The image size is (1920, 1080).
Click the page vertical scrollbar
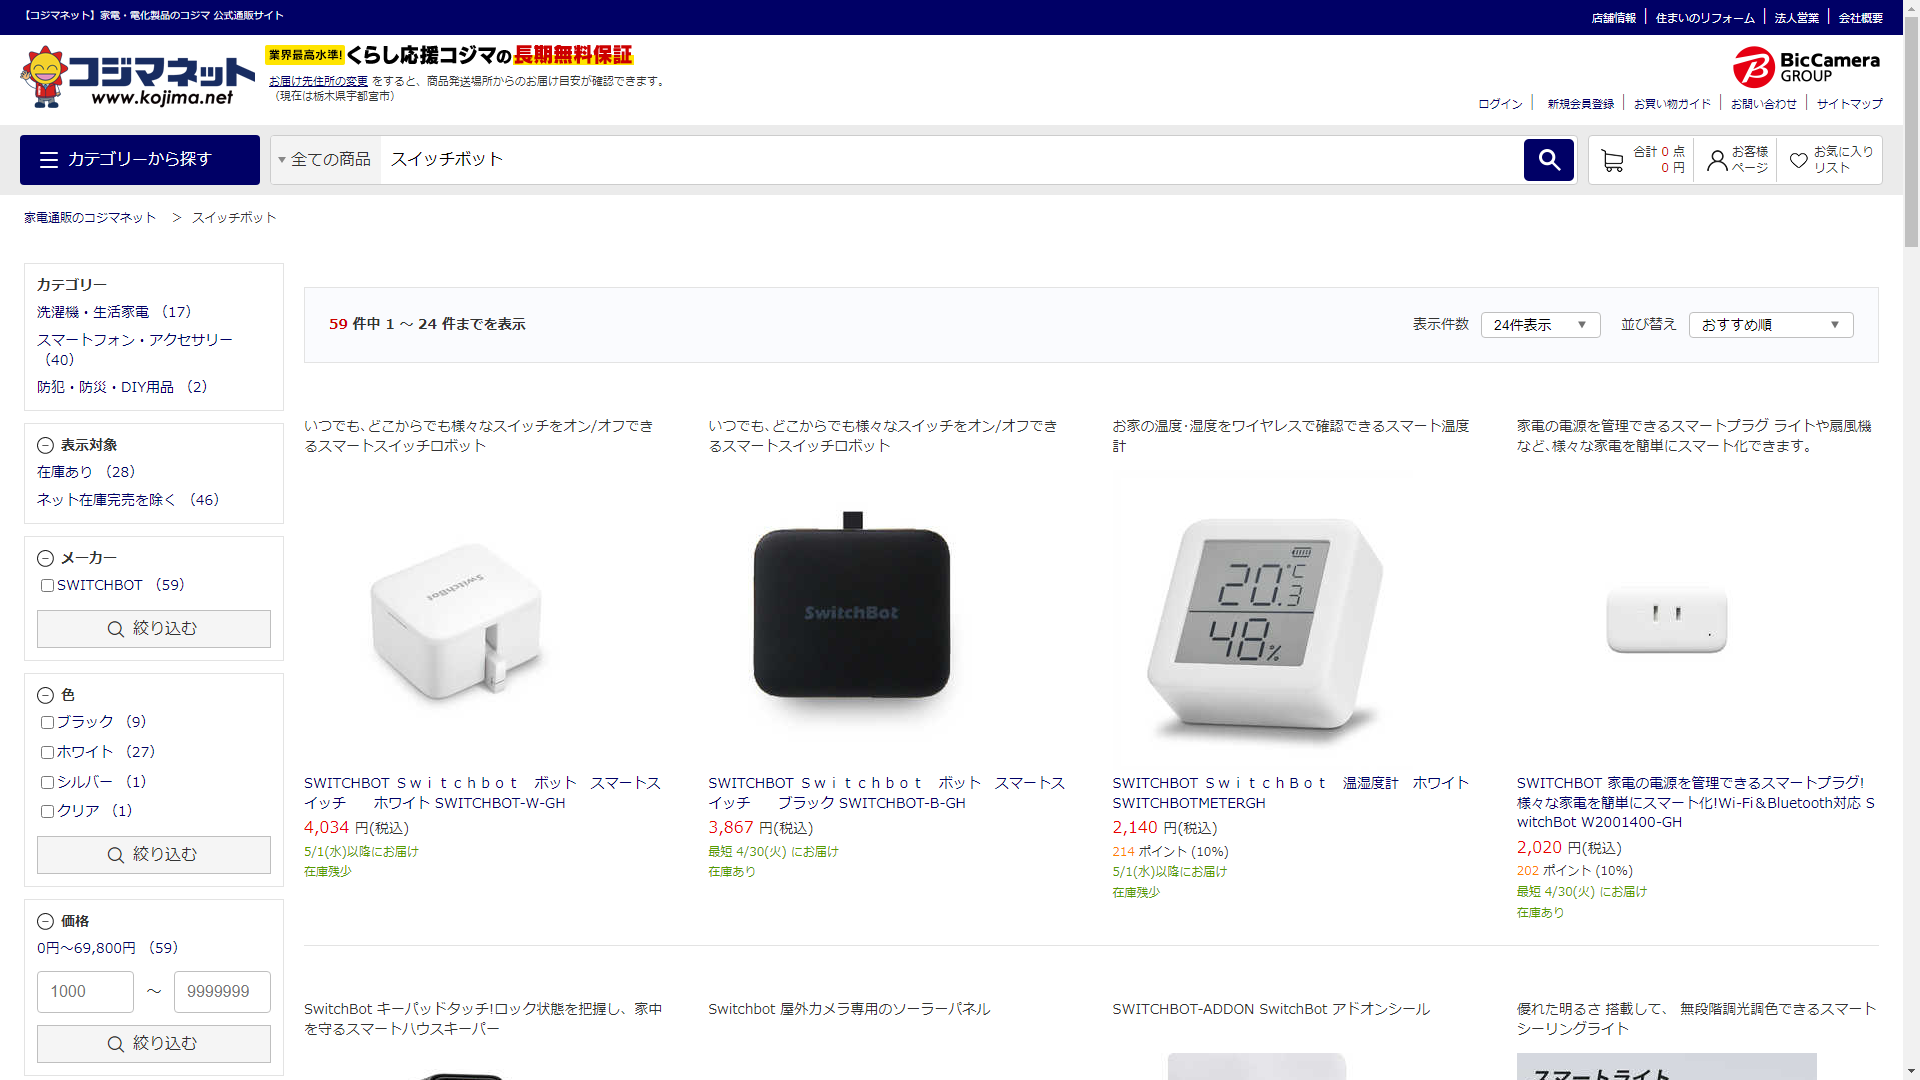pos(1911,540)
